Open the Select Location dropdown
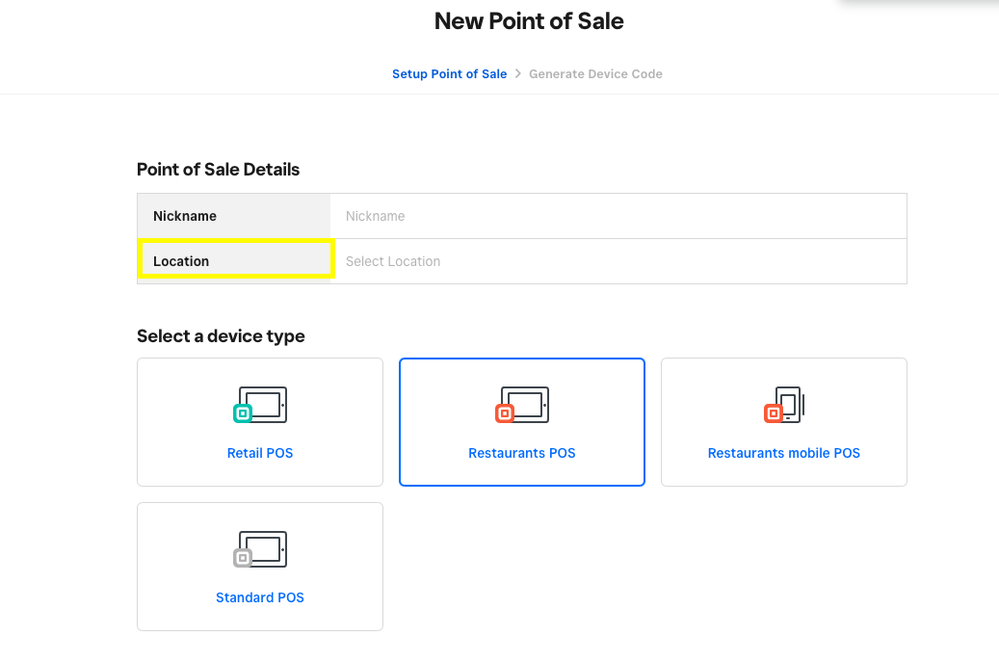 pyautogui.click(x=618, y=261)
